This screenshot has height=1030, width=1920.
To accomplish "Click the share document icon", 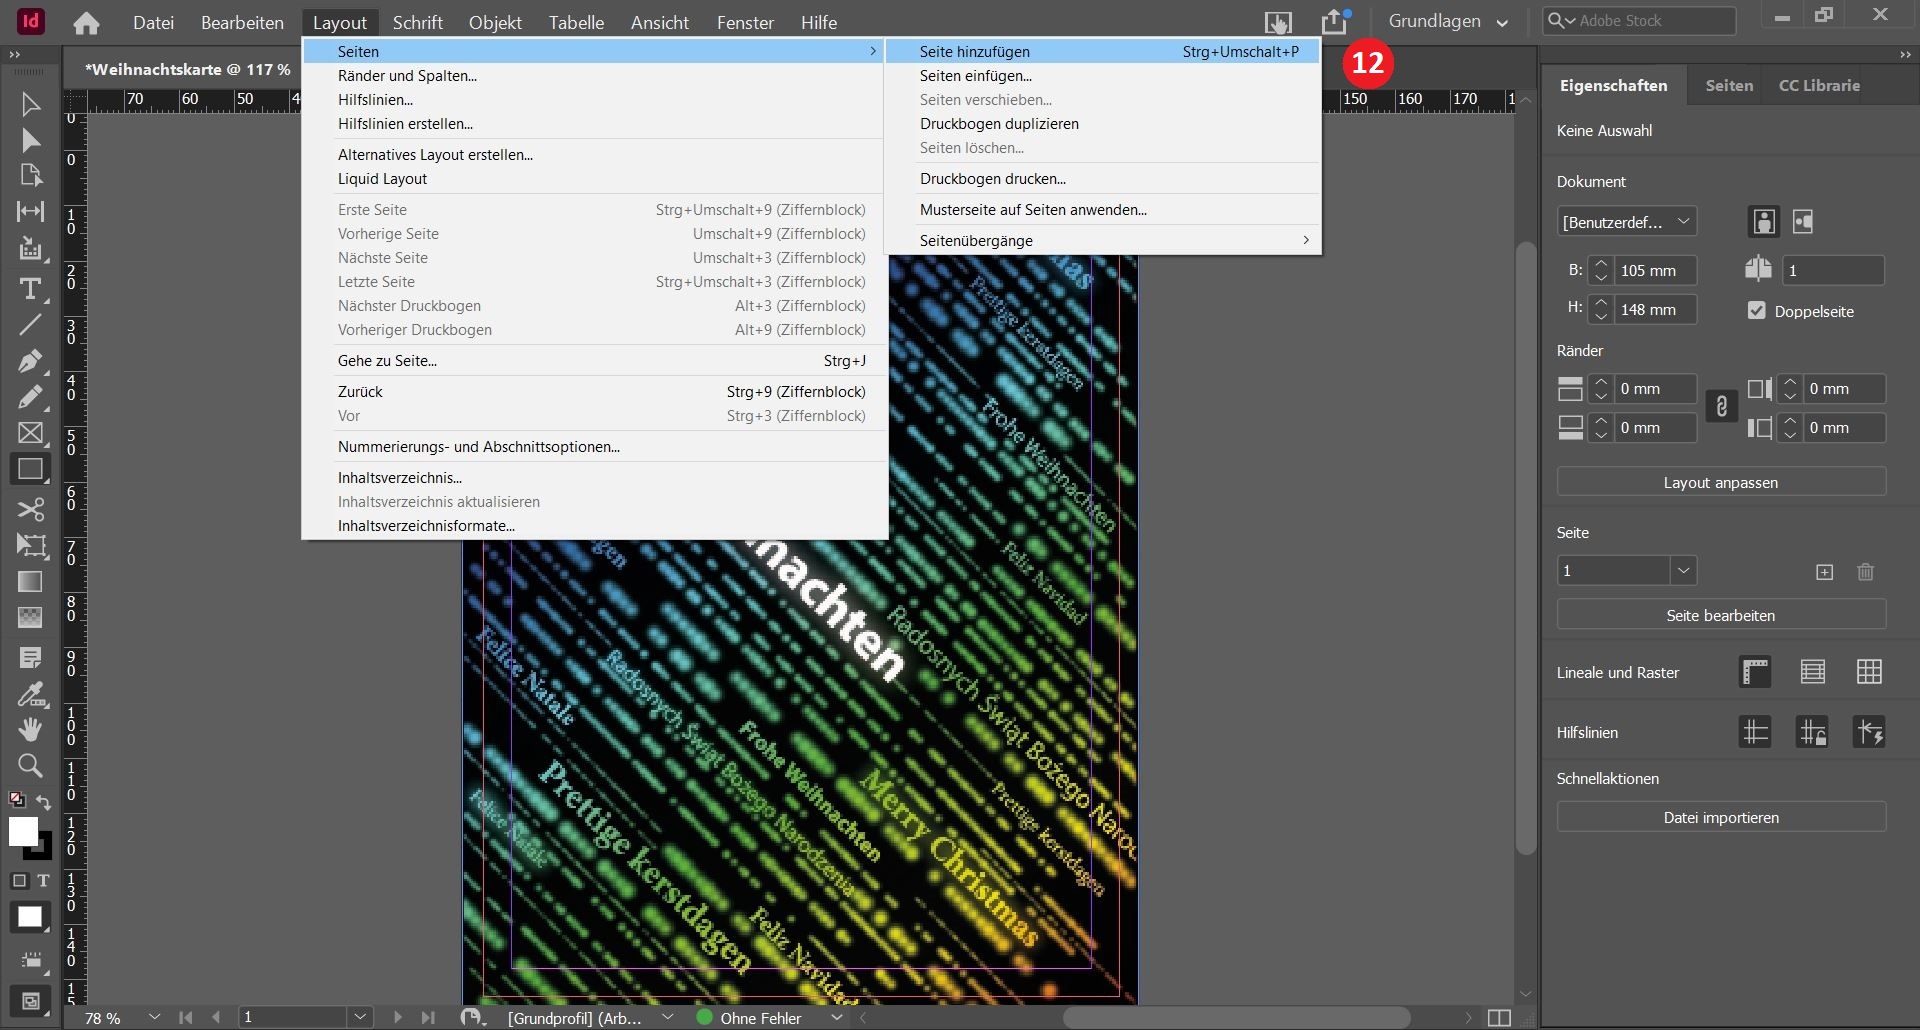I will tap(1334, 21).
